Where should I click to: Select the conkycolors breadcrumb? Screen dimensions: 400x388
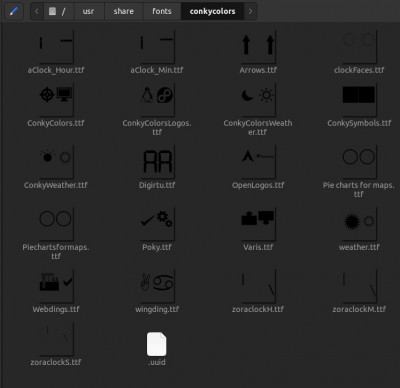click(x=212, y=11)
